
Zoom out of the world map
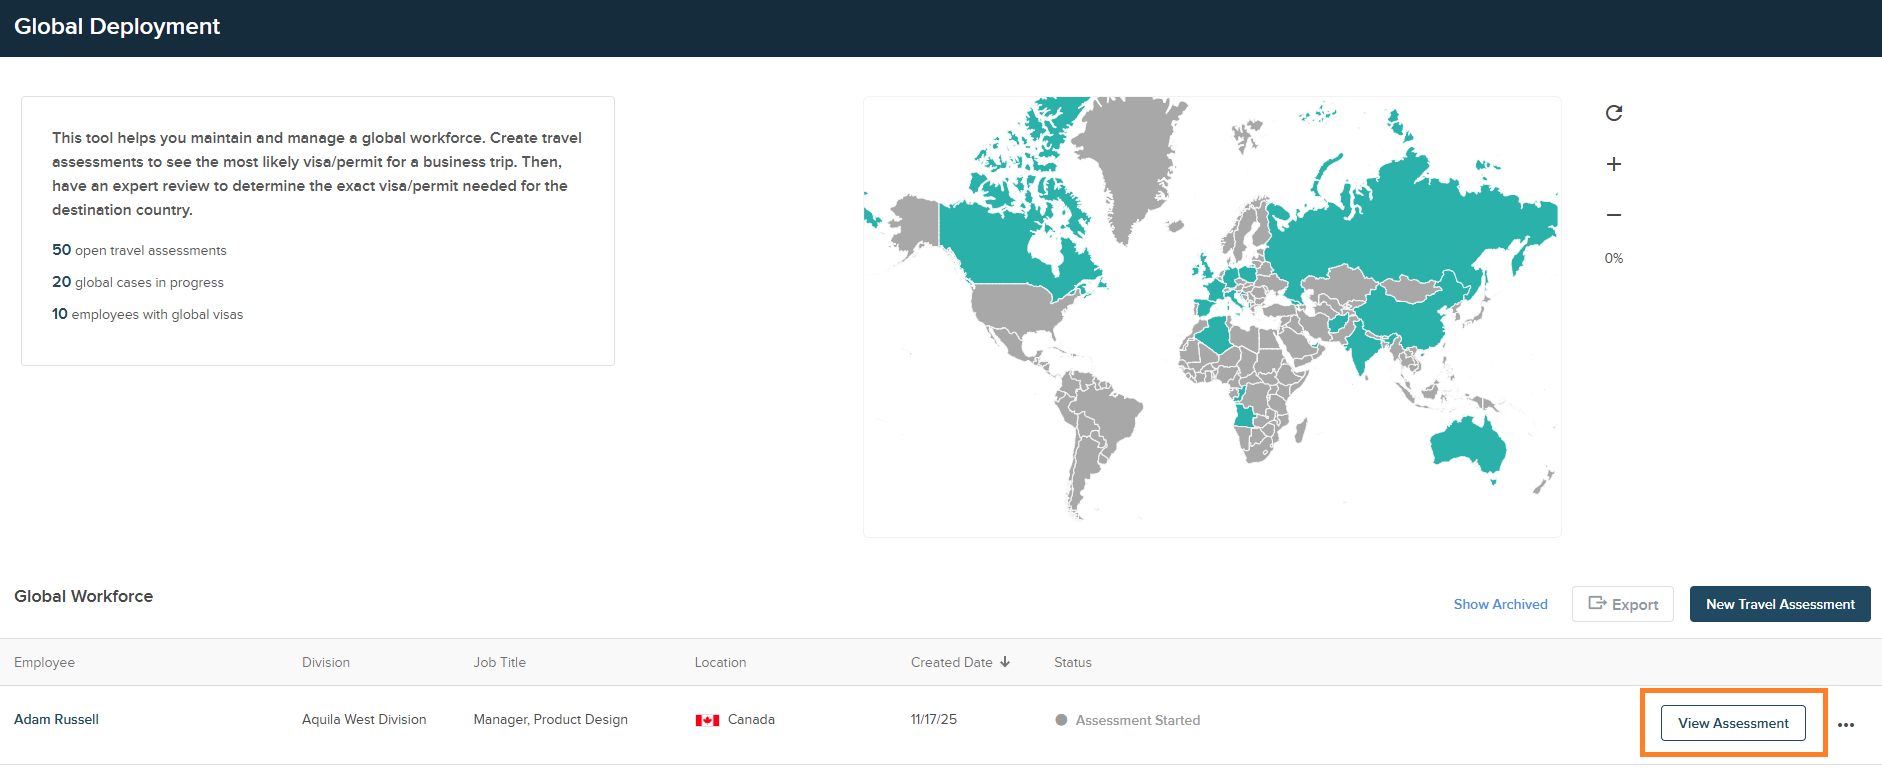[x=1613, y=215]
